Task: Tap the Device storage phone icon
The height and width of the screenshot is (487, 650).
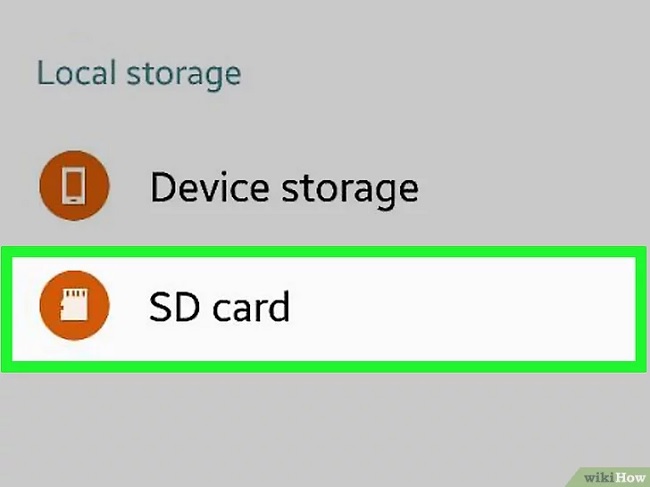Action: 75,185
